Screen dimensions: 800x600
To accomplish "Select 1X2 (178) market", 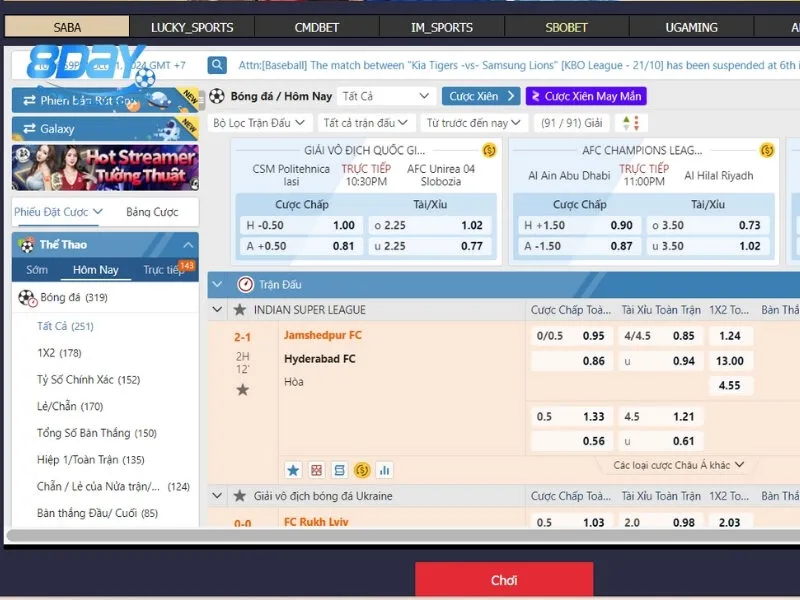I will click(59, 353).
